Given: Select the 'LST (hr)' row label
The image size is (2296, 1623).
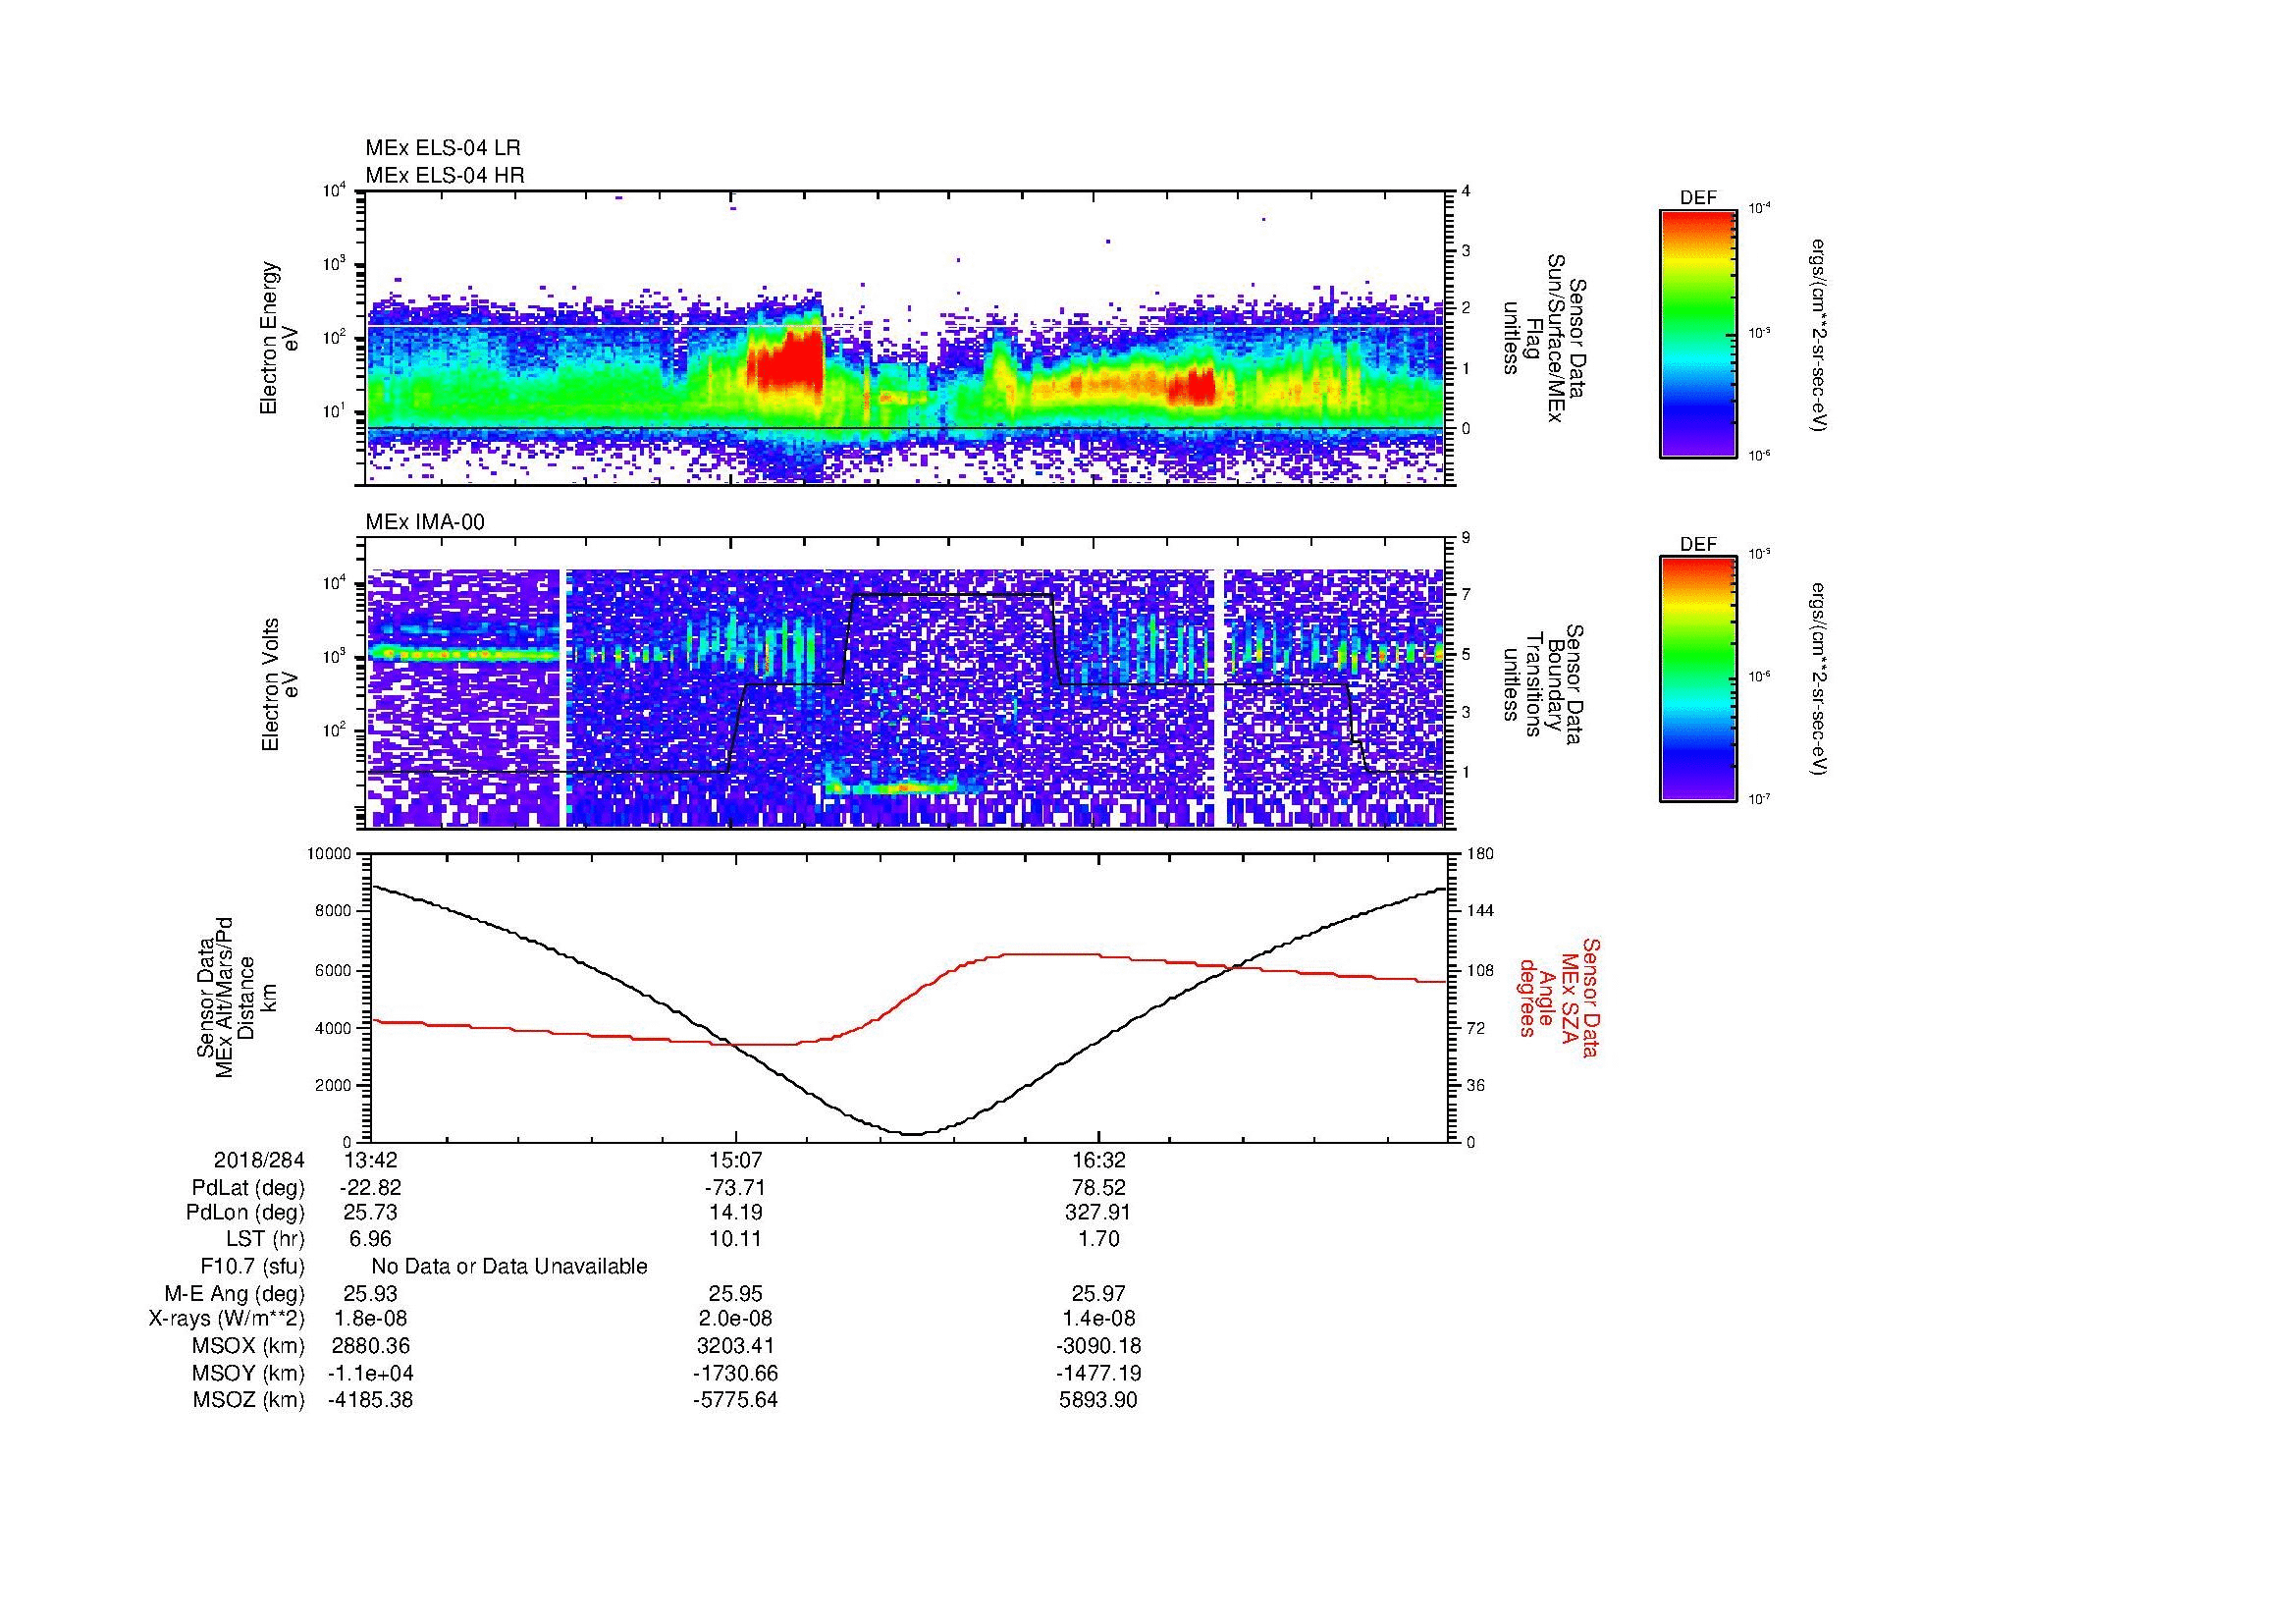Looking at the screenshot, I should (x=265, y=1240).
